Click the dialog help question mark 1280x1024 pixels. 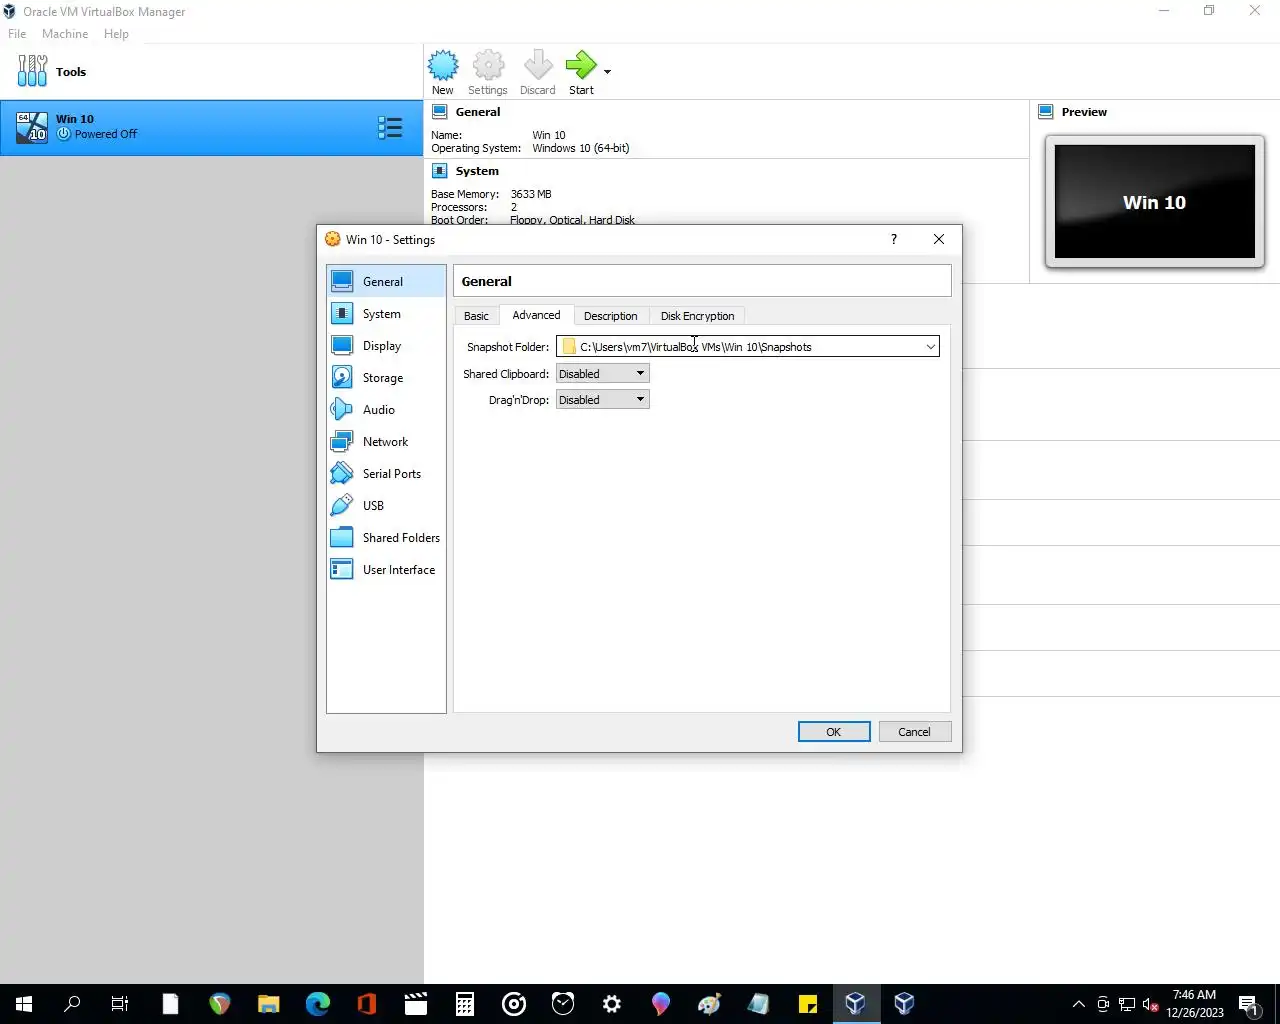(x=894, y=239)
